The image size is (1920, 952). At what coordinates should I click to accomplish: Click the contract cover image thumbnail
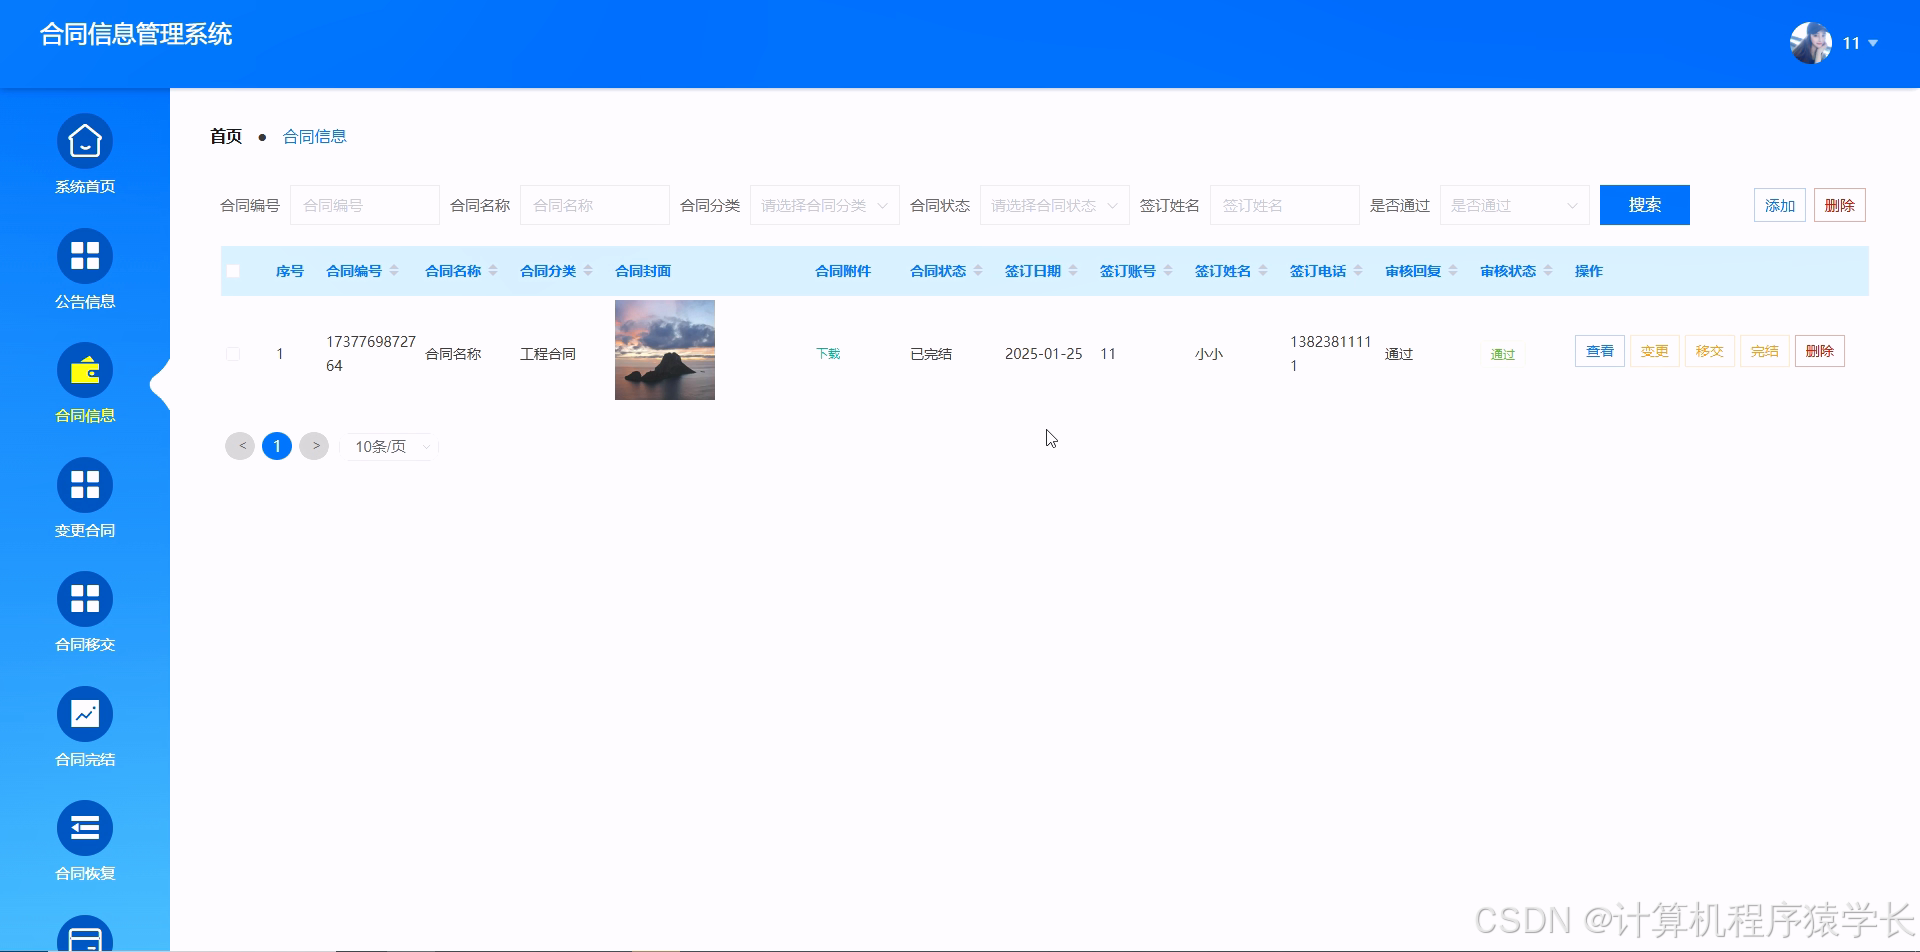tap(664, 350)
